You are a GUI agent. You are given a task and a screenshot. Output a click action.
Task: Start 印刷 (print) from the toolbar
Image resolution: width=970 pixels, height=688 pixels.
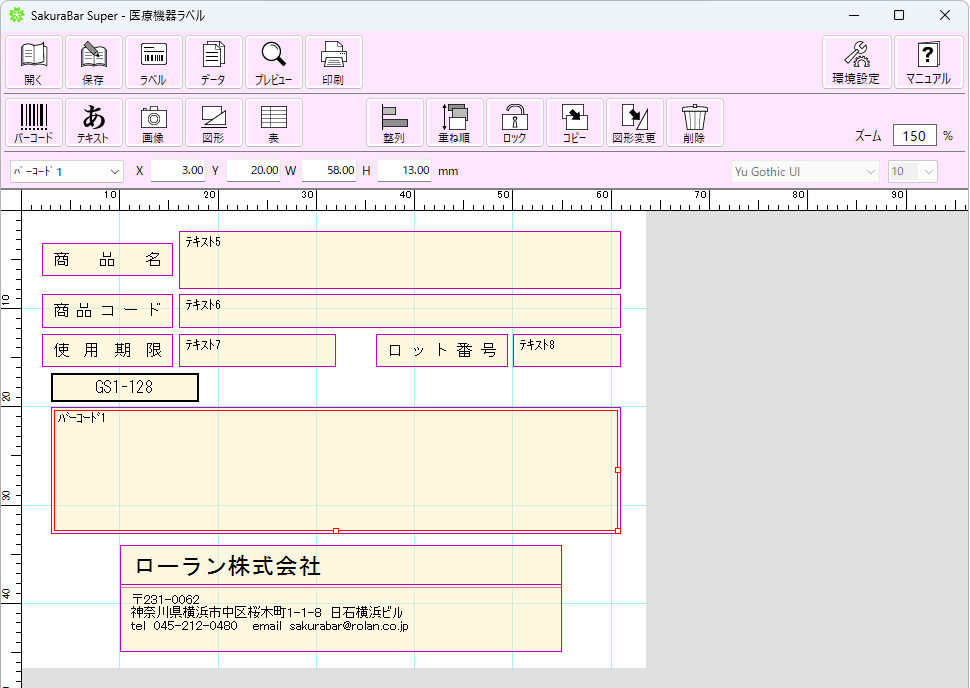(x=333, y=61)
